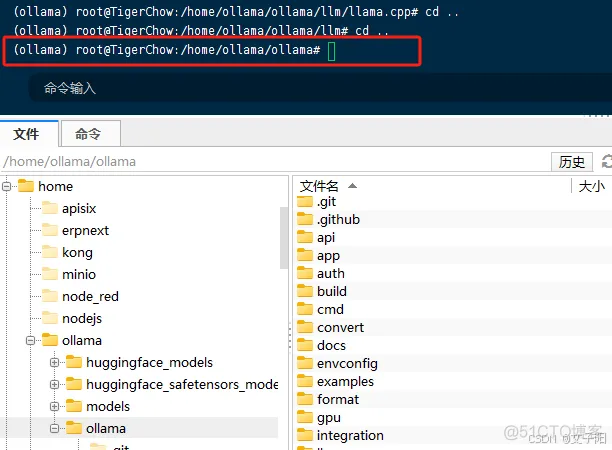Select the "convert" file name text
The image size is (612, 450).
pos(340,327)
